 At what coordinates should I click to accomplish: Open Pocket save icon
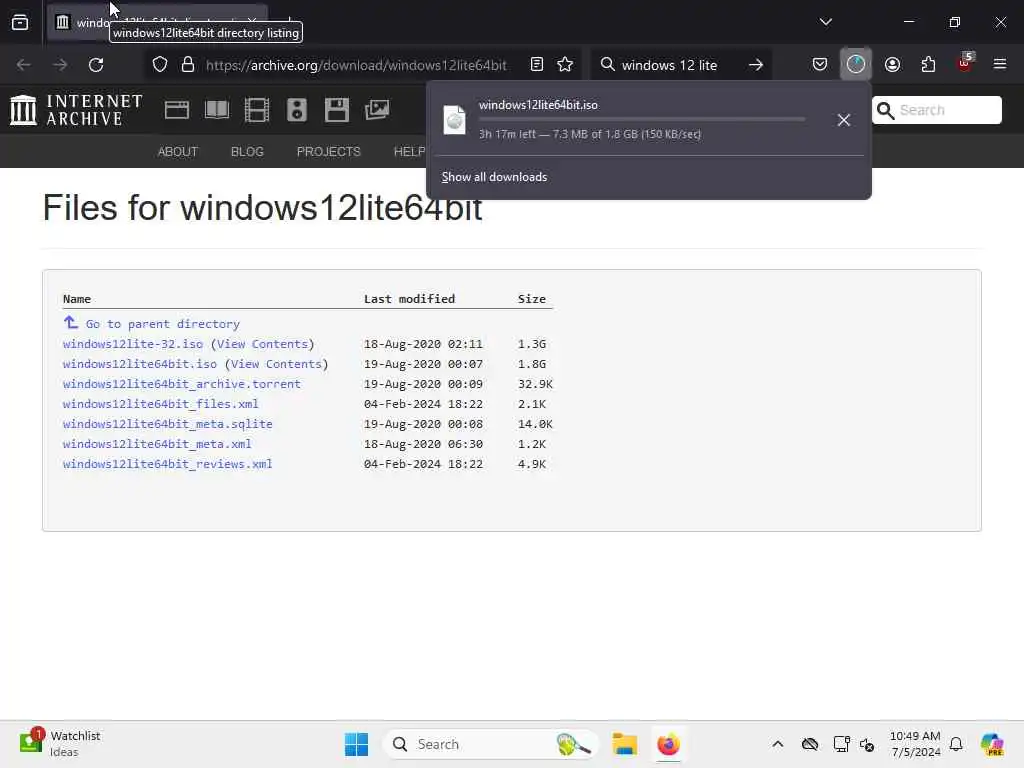point(820,64)
